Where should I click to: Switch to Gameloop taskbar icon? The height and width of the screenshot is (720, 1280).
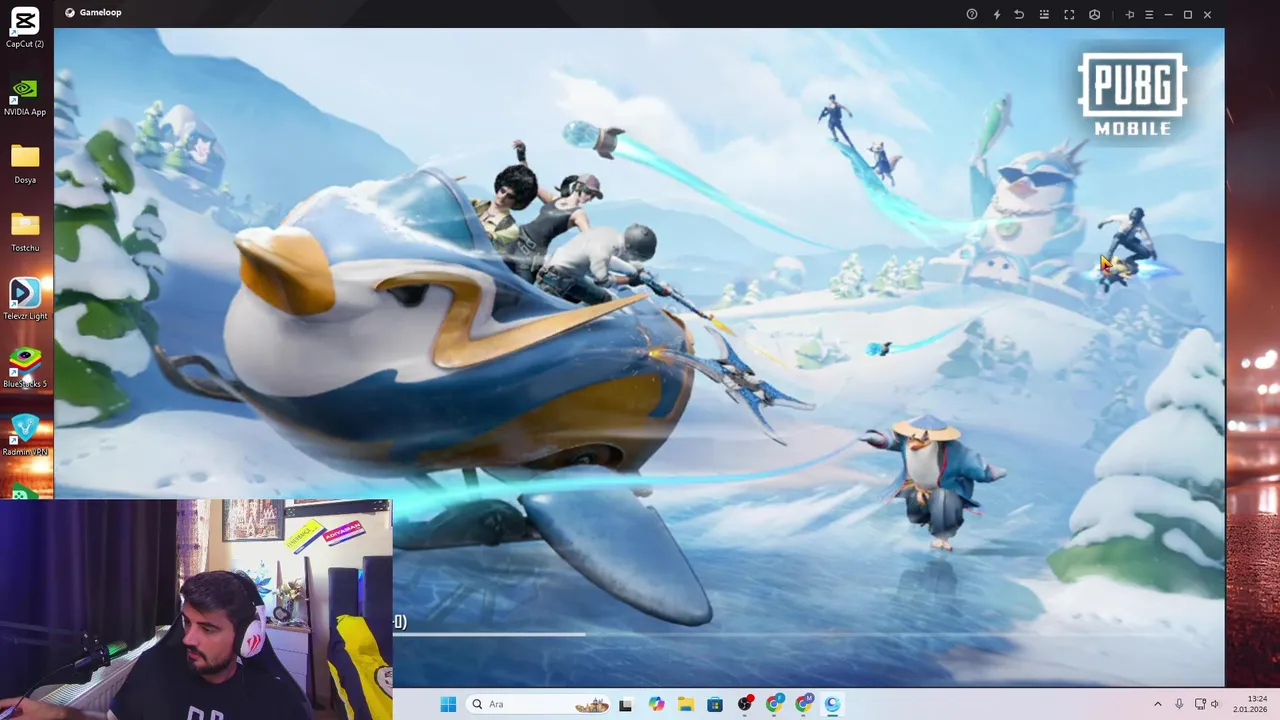pos(833,704)
